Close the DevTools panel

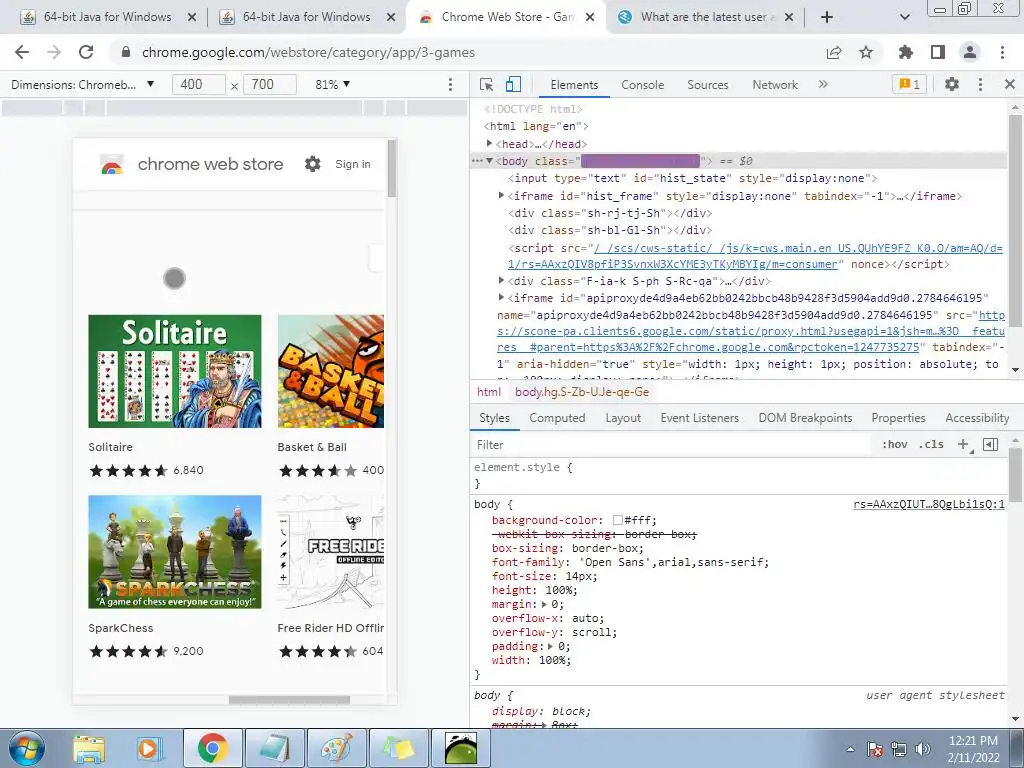tap(1010, 84)
